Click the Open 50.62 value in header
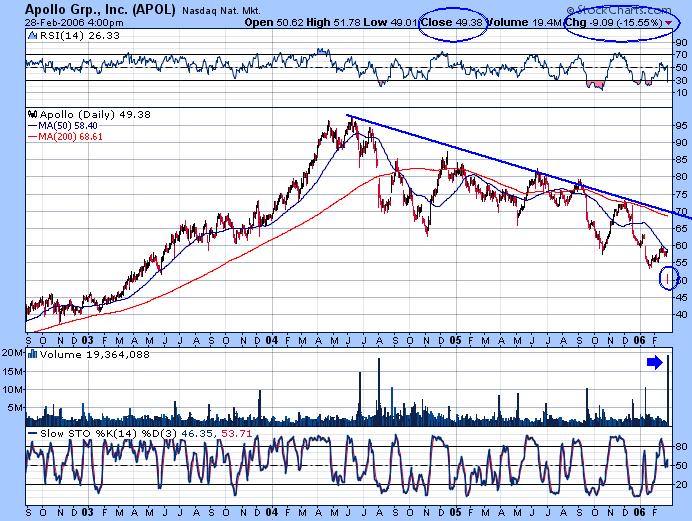Viewport: 692px width, 521px height. 274,22
